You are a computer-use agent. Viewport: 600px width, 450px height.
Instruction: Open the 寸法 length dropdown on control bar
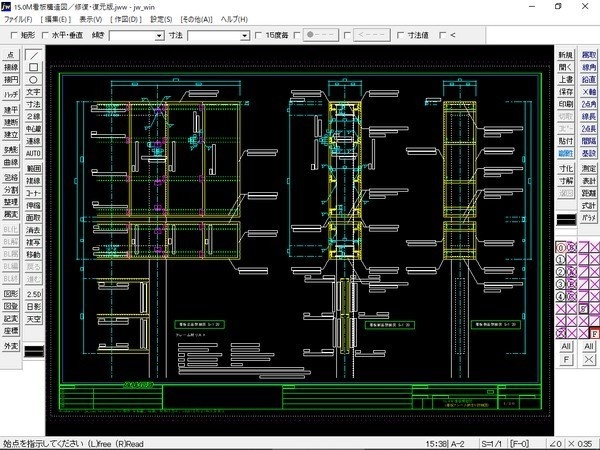point(245,36)
